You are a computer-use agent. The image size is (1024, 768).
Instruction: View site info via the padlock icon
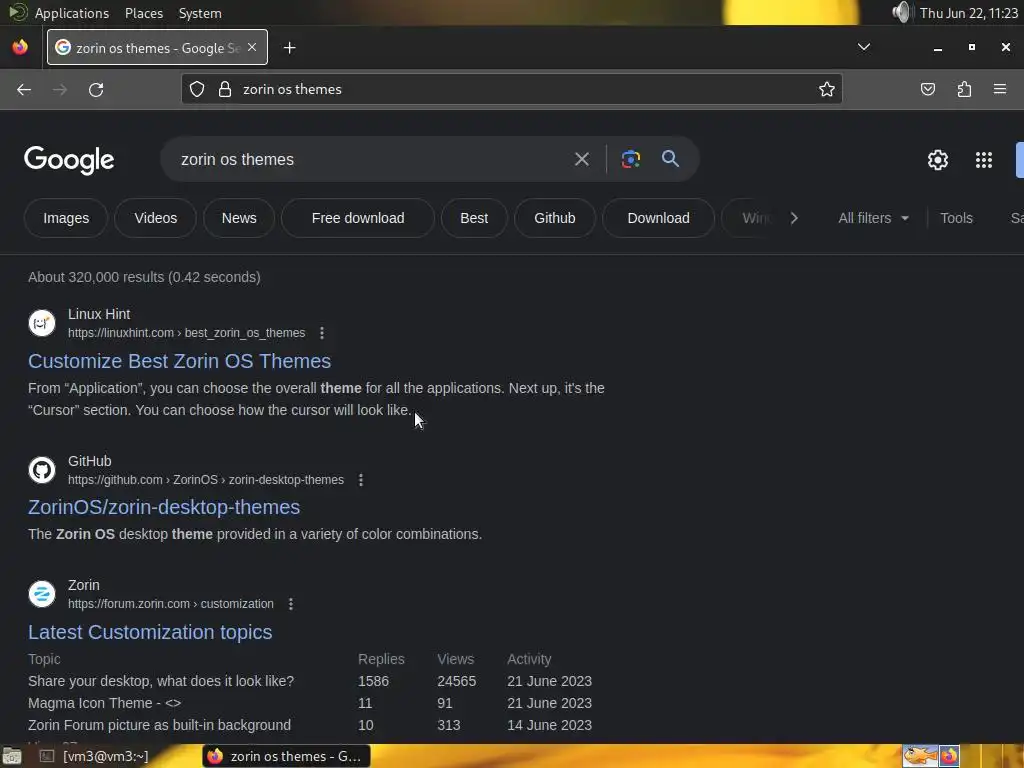click(x=225, y=89)
